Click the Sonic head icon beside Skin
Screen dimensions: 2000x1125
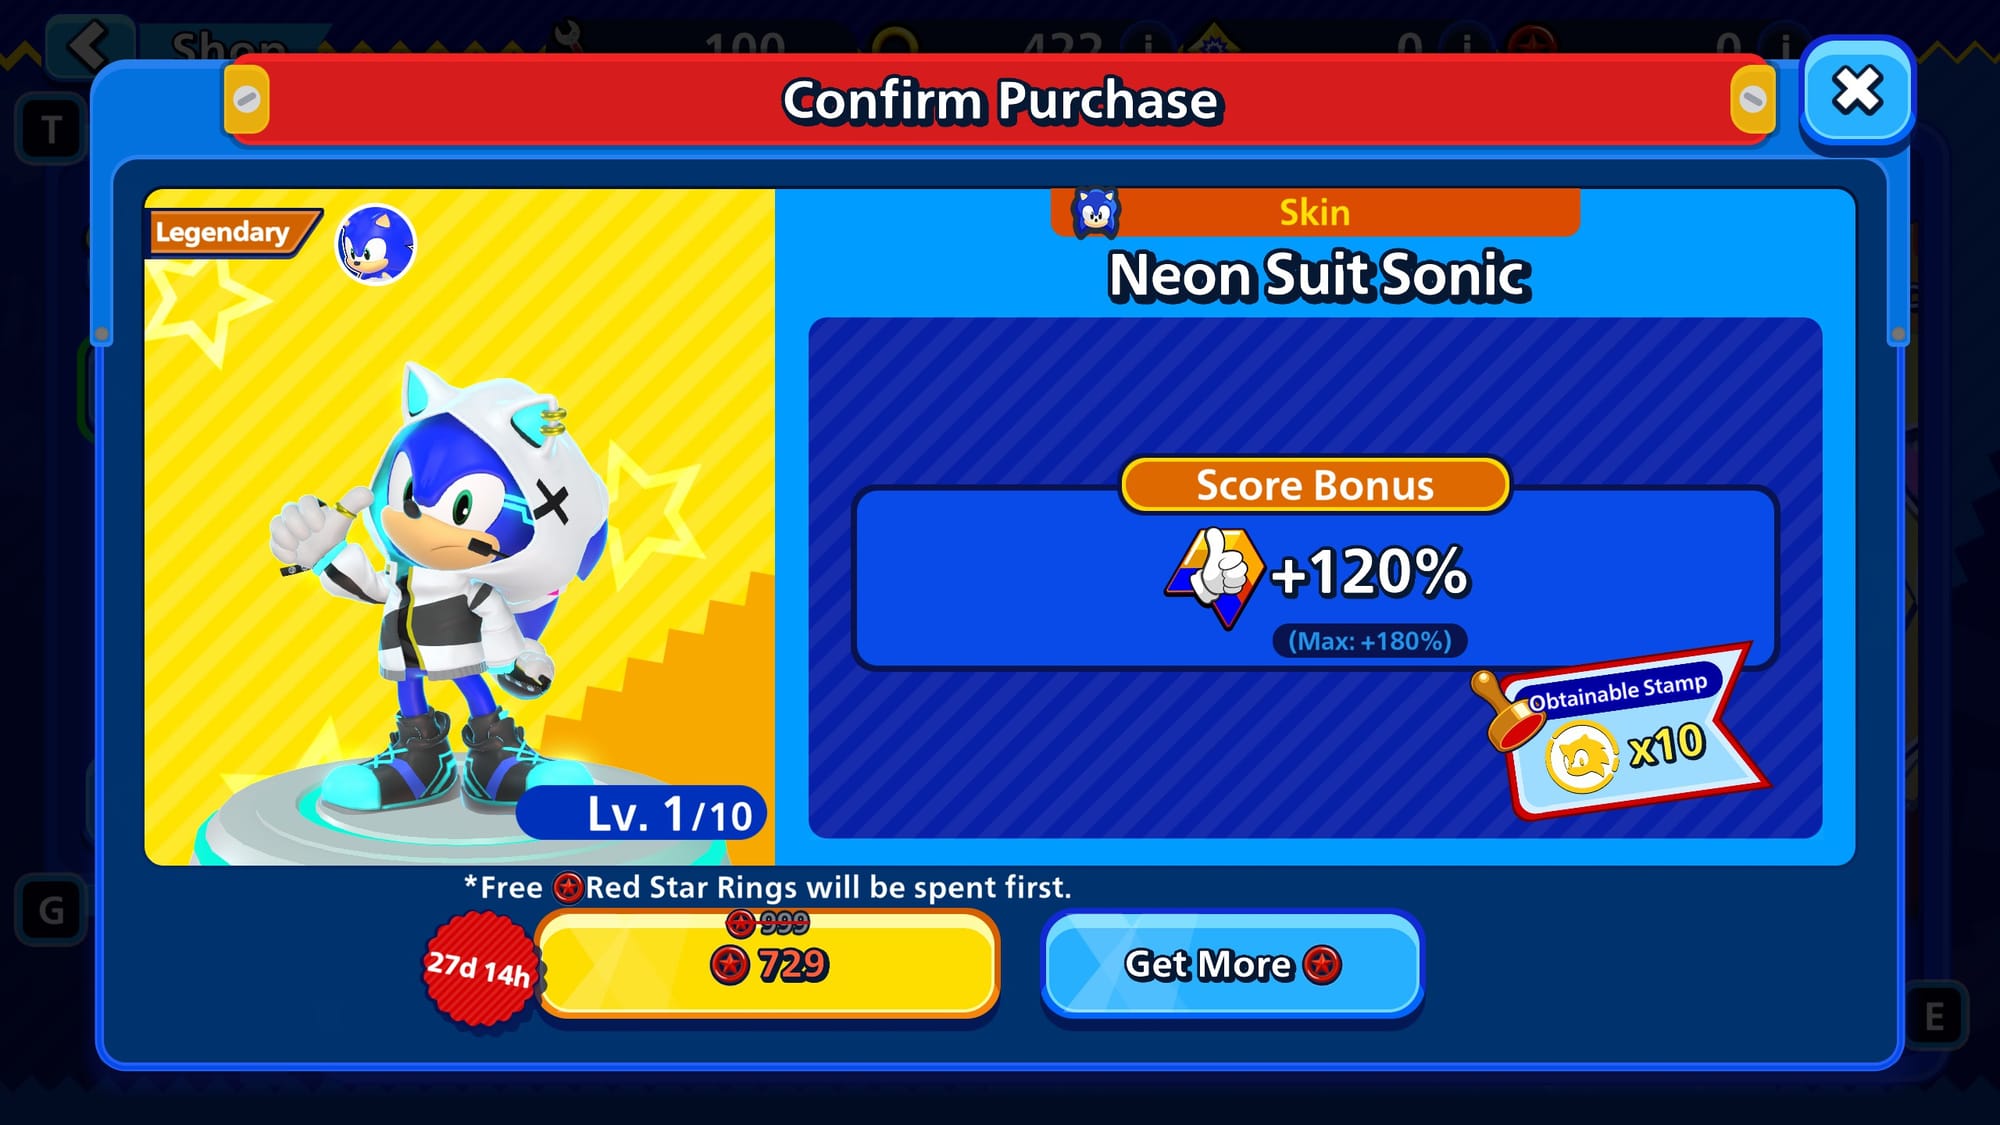tap(1096, 212)
